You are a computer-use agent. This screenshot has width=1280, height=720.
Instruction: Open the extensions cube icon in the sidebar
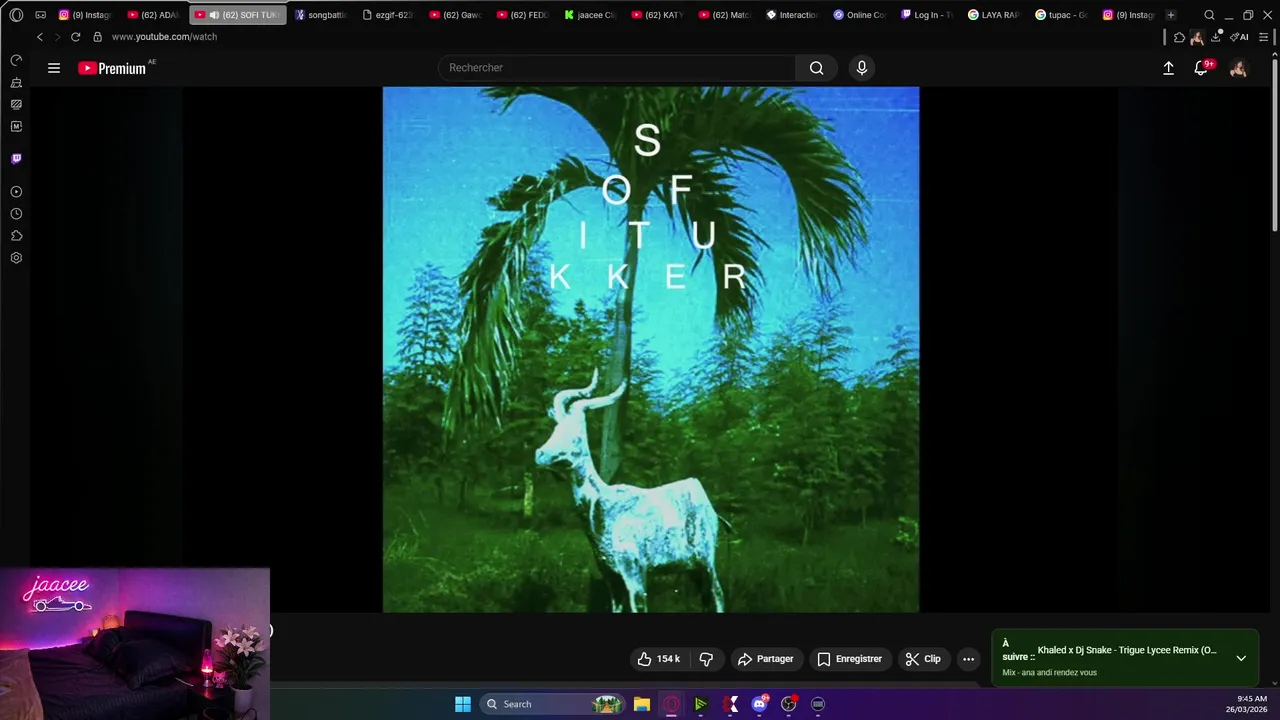(x=16, y=235)
